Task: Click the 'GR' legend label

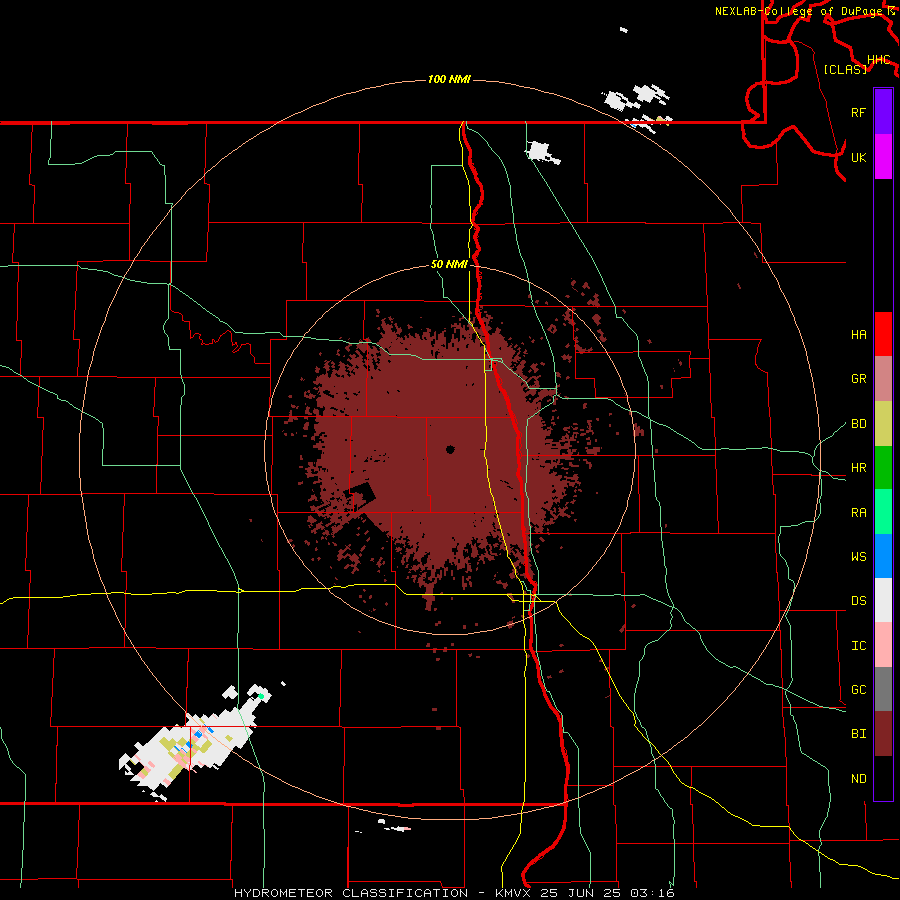Action: click(x=858, y=379)
